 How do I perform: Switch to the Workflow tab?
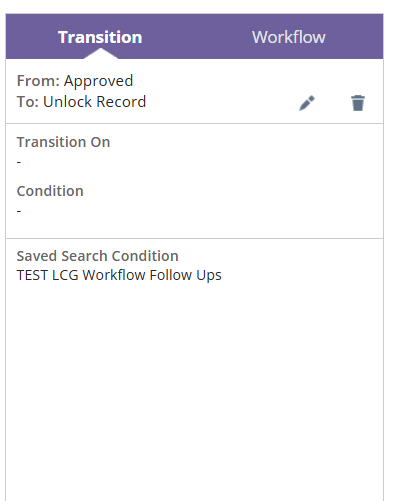tap(289, 37)
